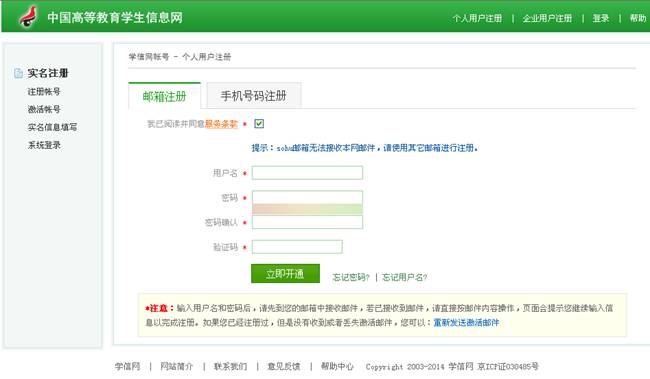Open the 忘记密码? link
Viewport: 650px width, 379px height.
tap(351, 277)
